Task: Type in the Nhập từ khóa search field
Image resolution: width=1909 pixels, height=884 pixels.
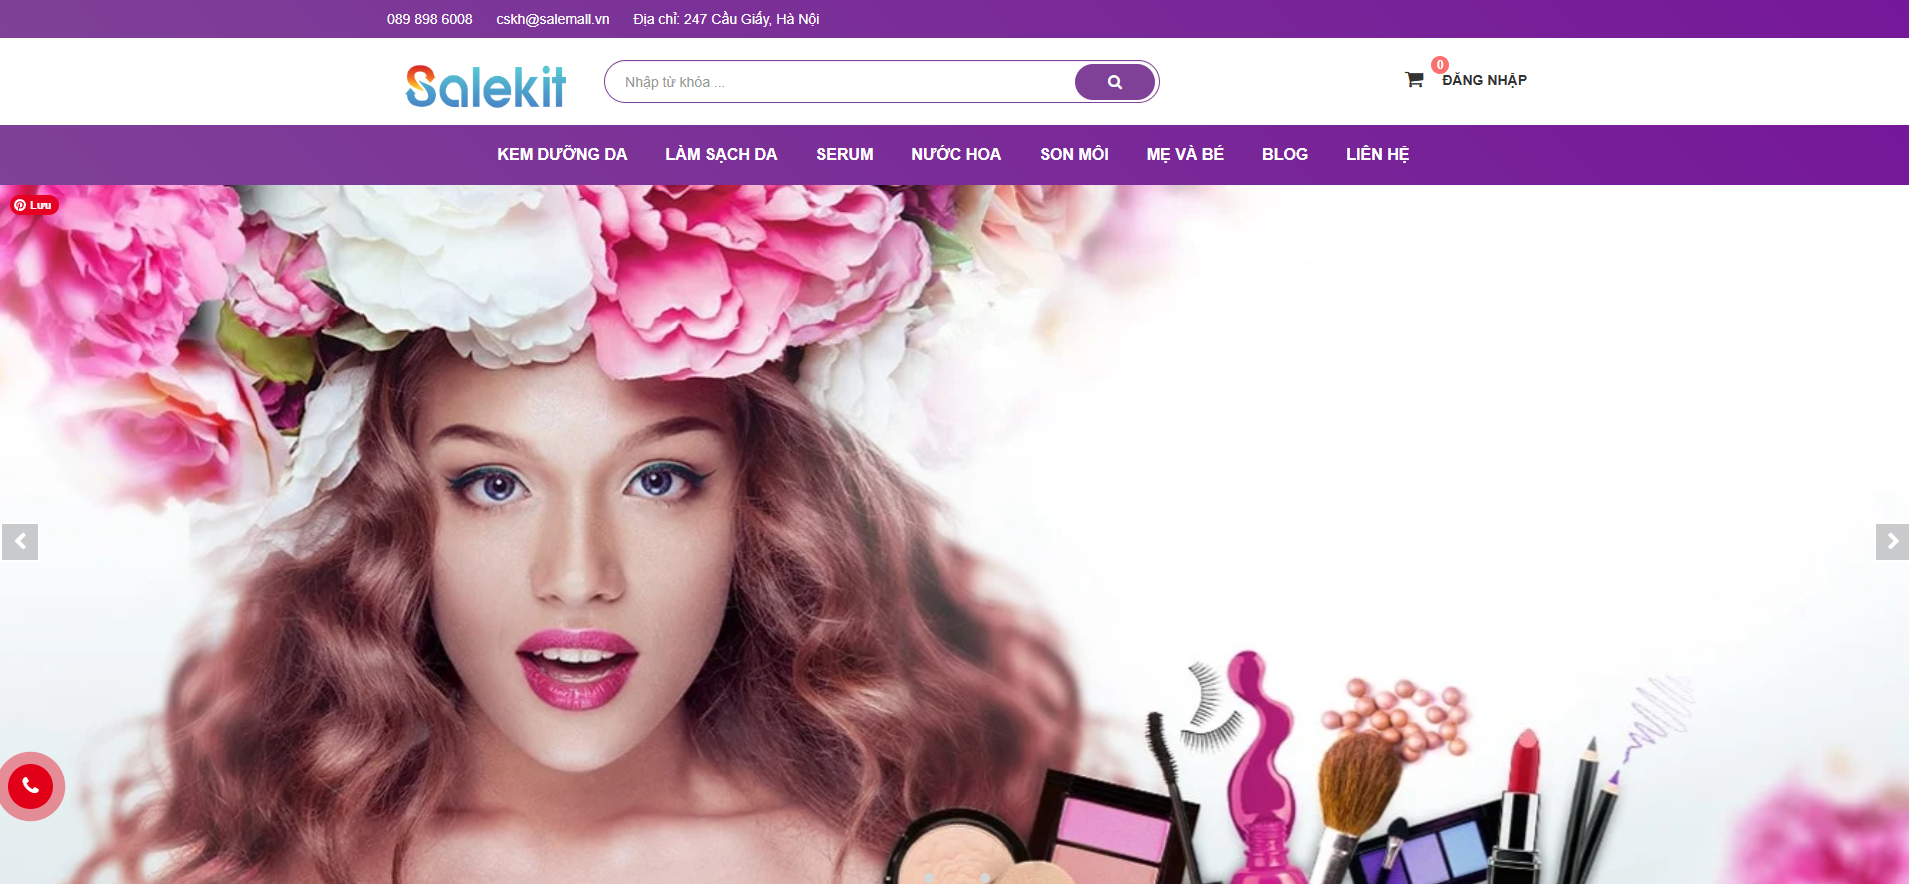Action: (840, 82)
